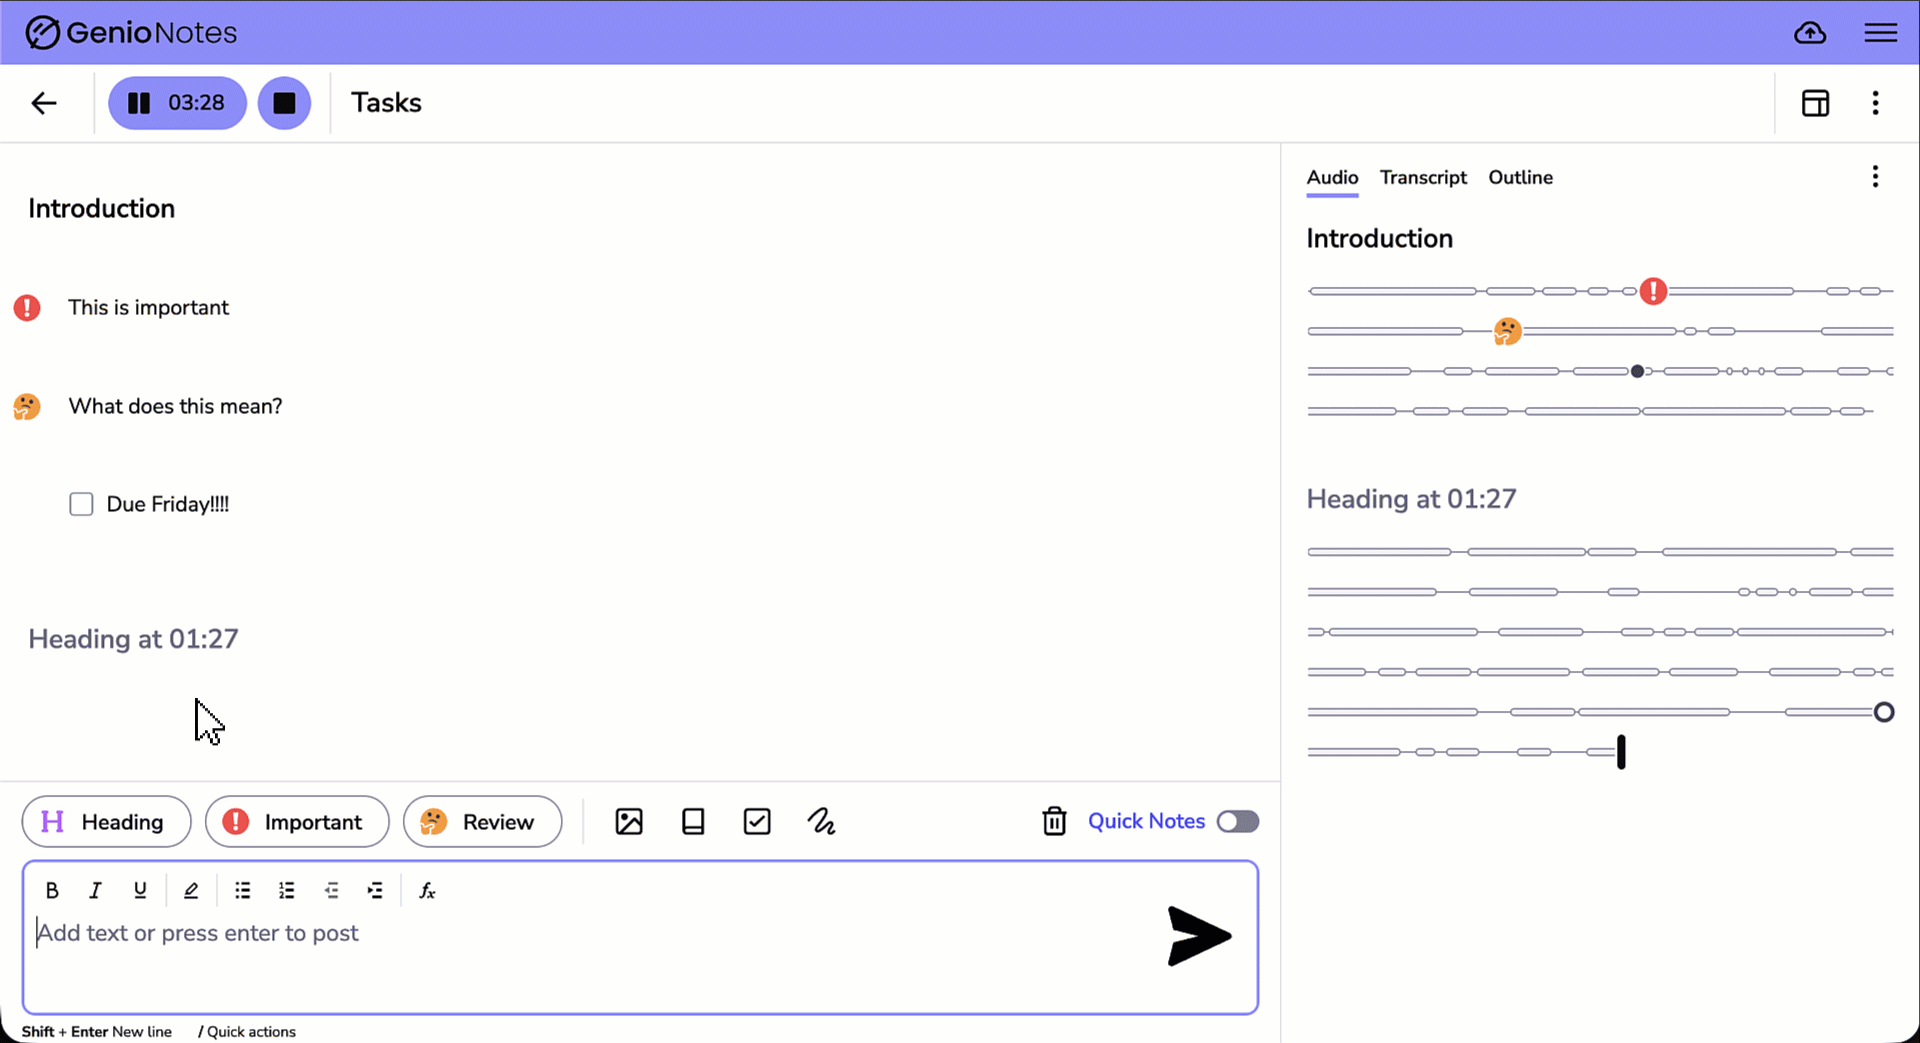Image resolution: width=1920 pixels, height=1043 pixels.
Task: Open audio panel three-dot menu
Action: [1875, 177]
